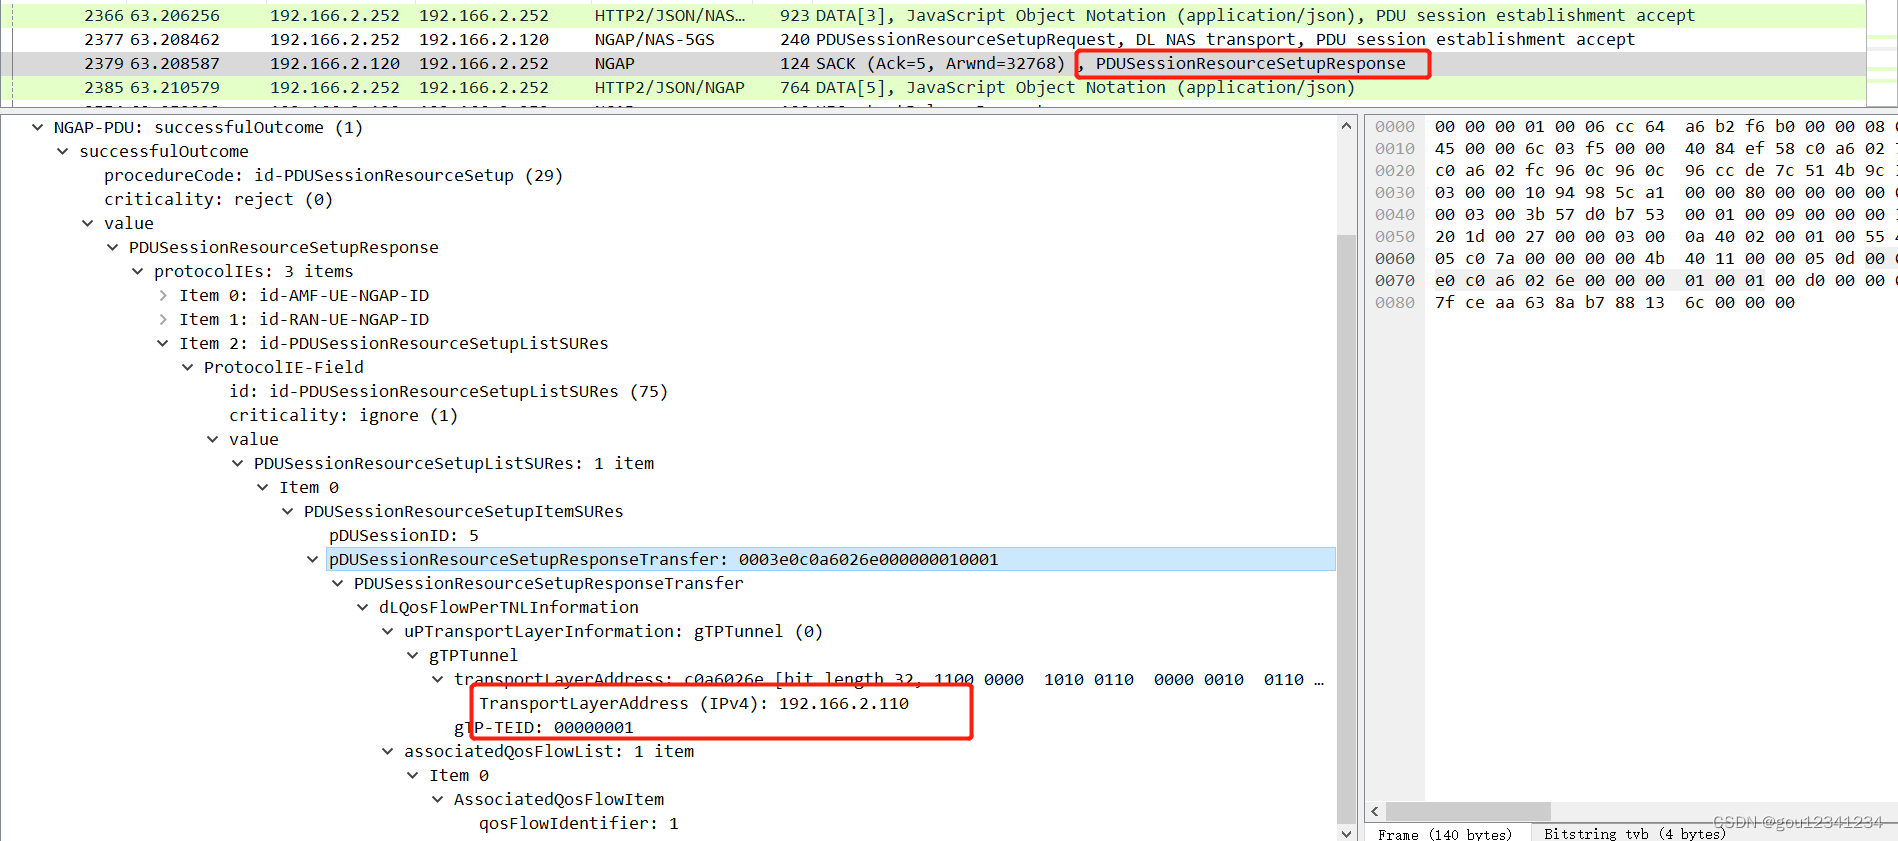Screen dimensions: 1898x841
Task: Select qosFlowIdentifier: 1 line
Action: pos(579,823)
